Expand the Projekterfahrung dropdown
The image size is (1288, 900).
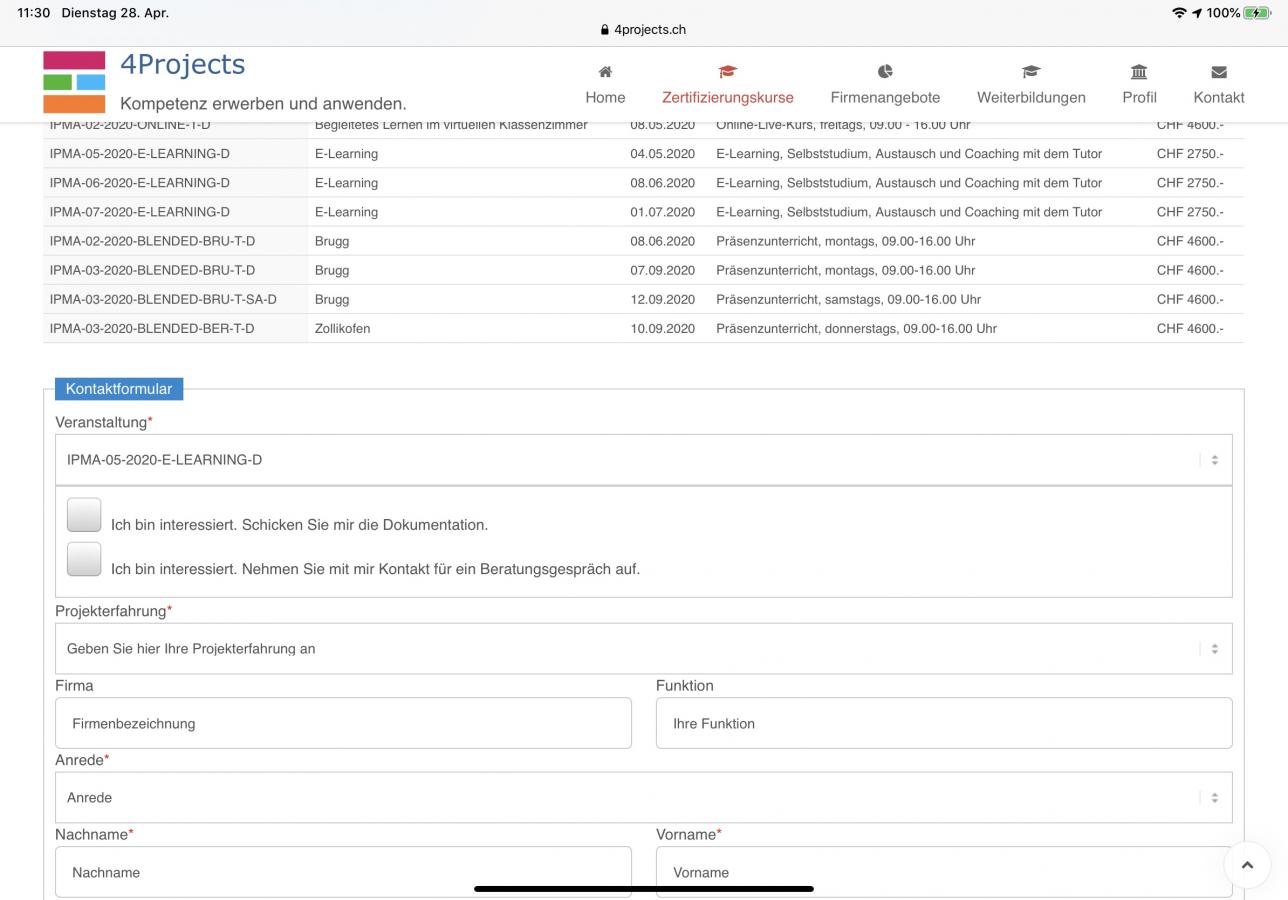pos(643,649)
